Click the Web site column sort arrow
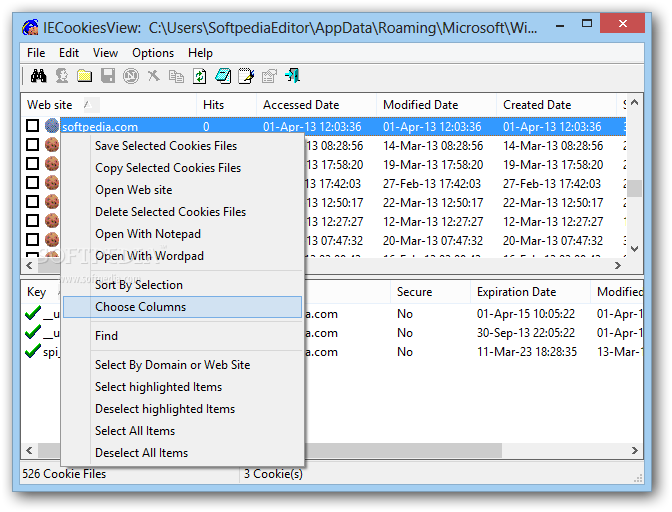The image size is (672, 512). coord(88,105)
